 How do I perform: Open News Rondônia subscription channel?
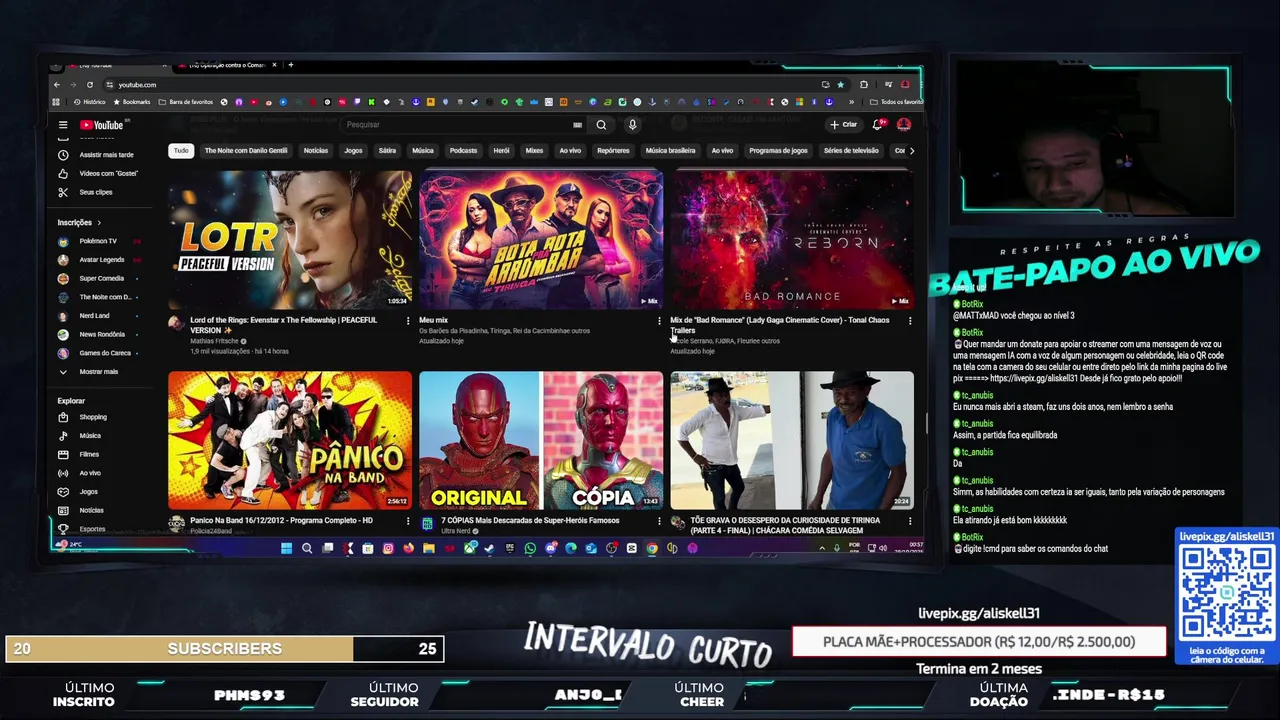click(x=104, y=335)
